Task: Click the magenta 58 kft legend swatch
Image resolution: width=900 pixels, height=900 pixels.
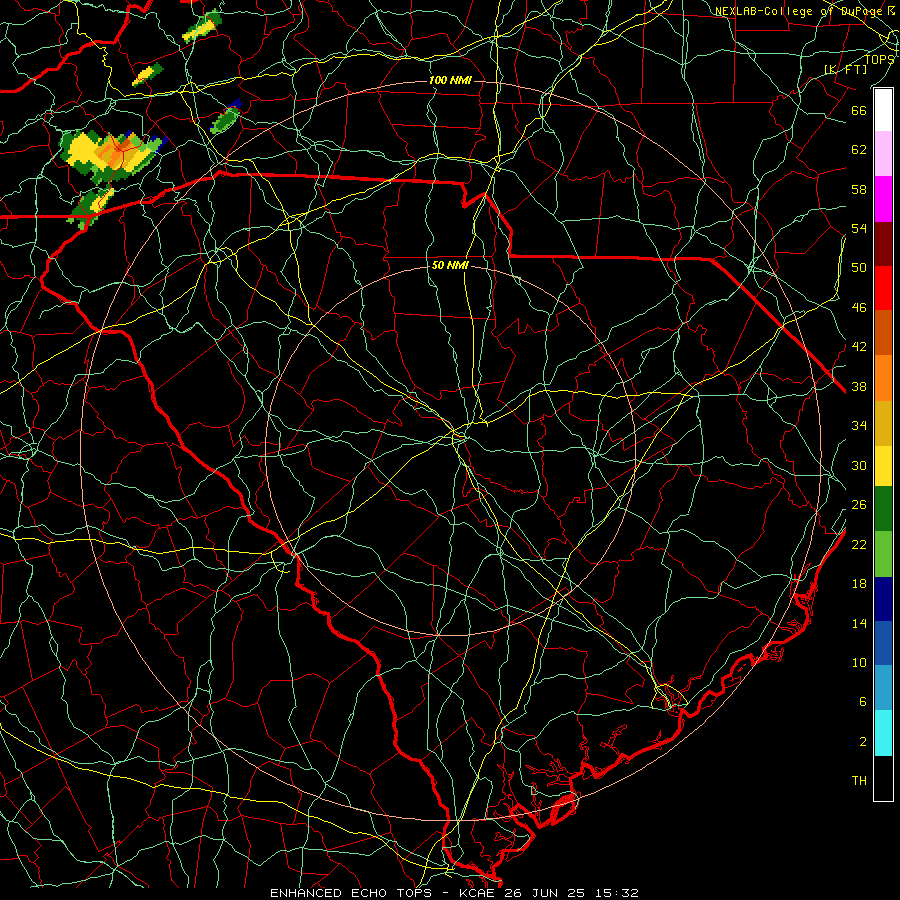Action: pos(883,199)
